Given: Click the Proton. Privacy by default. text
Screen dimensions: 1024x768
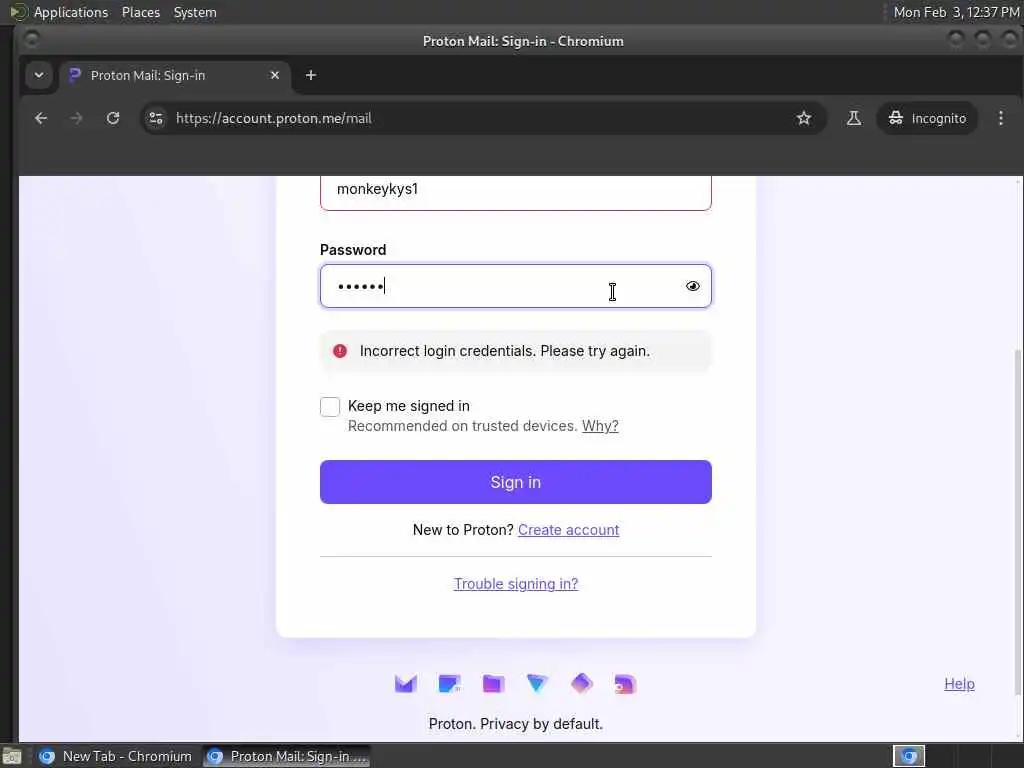Looking at the screenshot, I should click(515, 724).
